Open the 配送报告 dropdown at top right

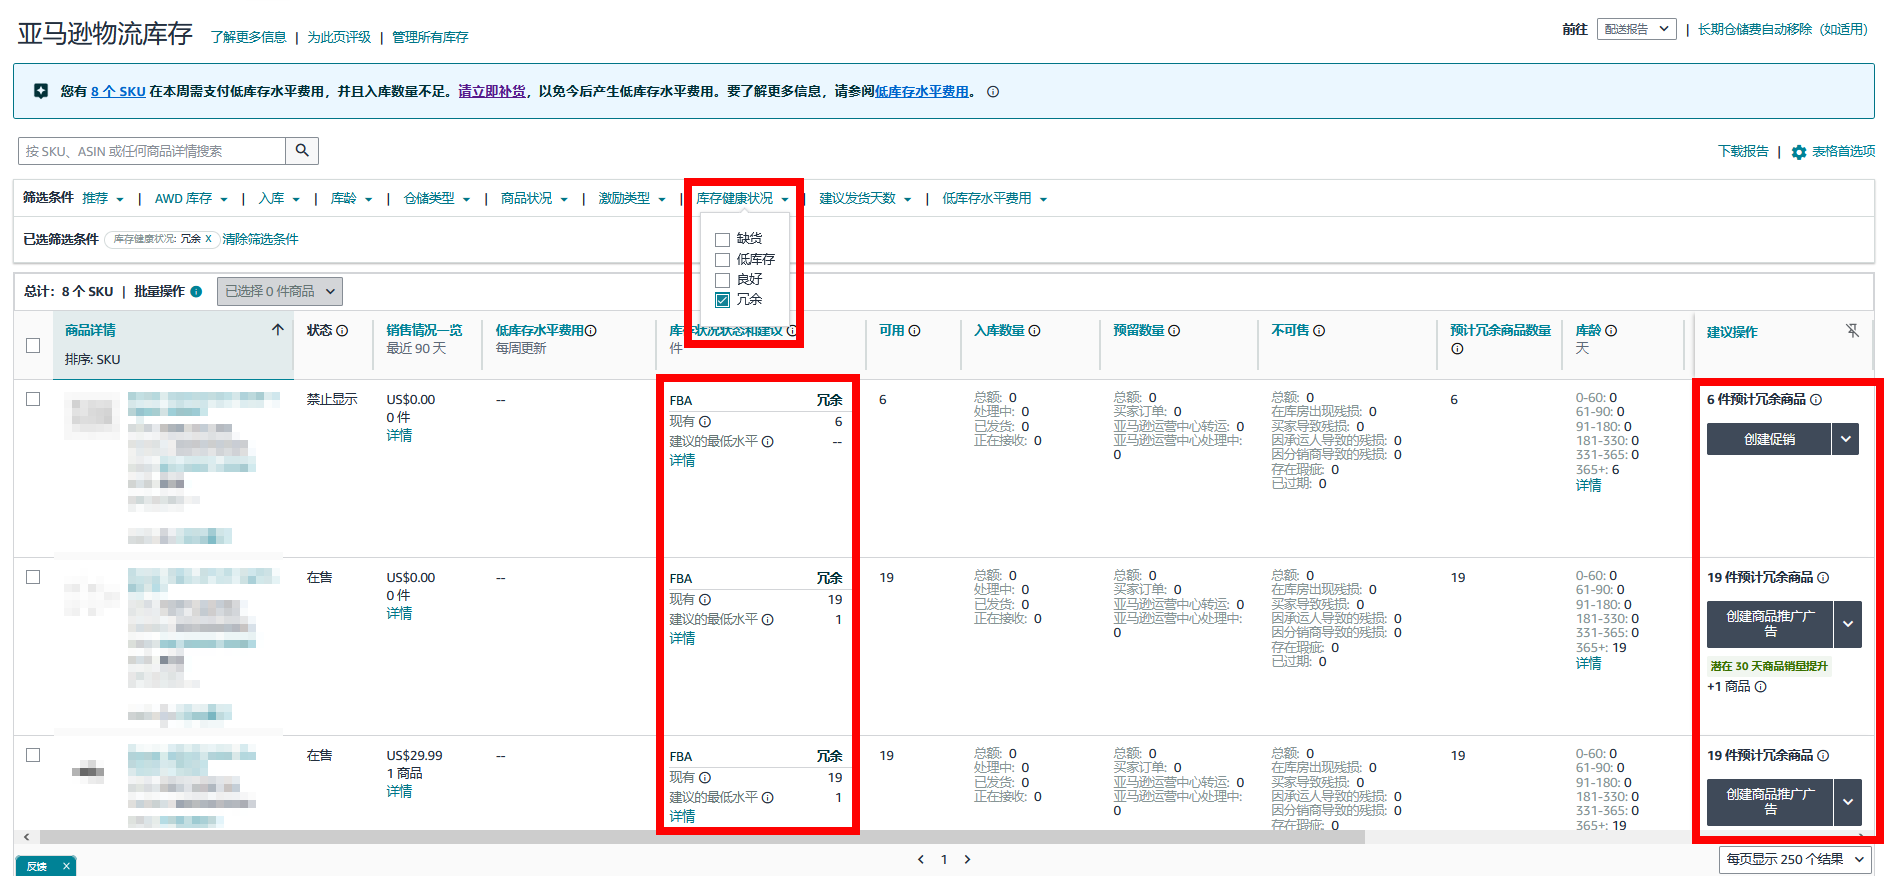(1636, 29)
